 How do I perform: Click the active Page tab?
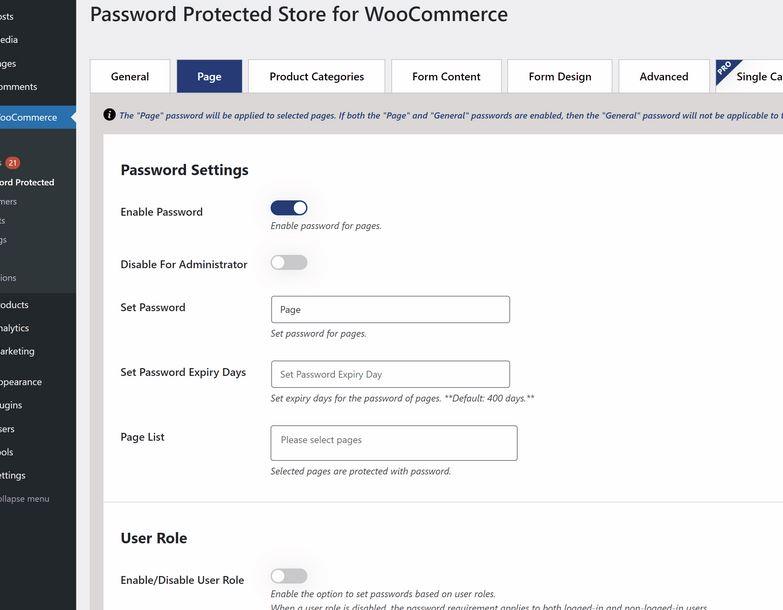(209, 76)
